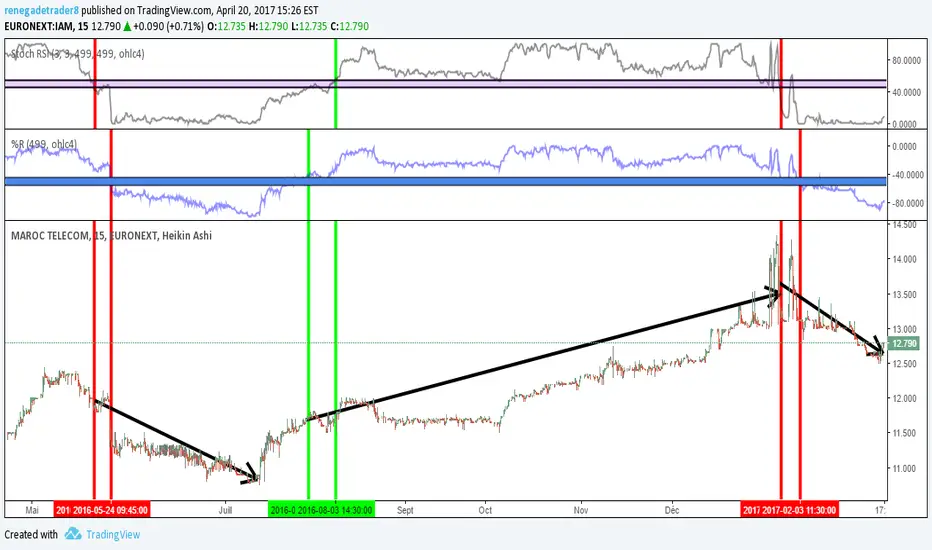The image size is (932, 550).
Task: Click the 11.500 price axis label
Action: (x=904, y=433)
